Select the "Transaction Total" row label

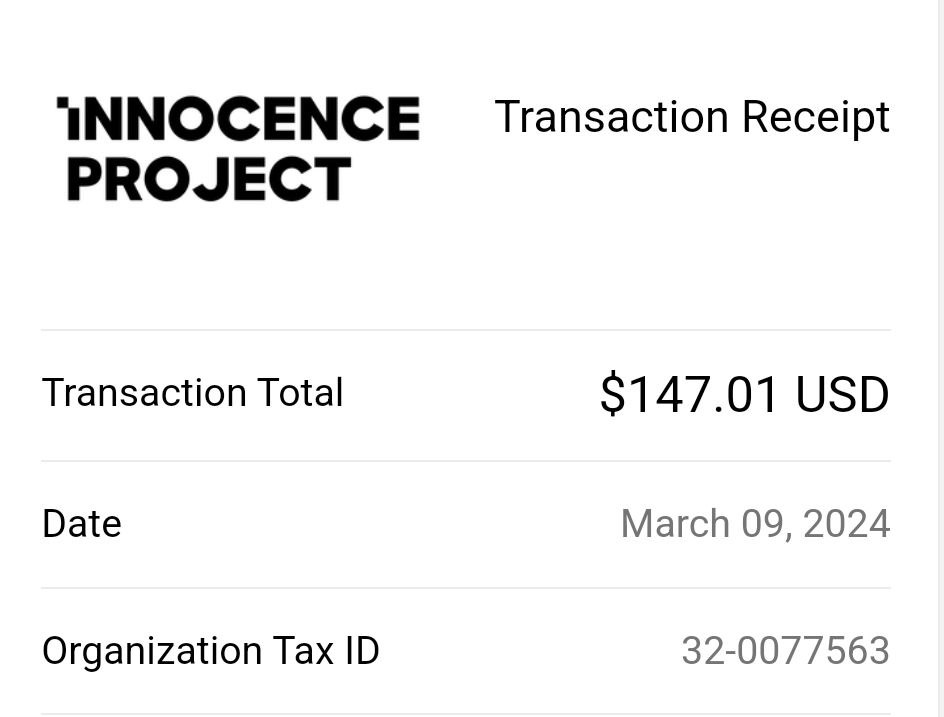click(x=192, y=393)
